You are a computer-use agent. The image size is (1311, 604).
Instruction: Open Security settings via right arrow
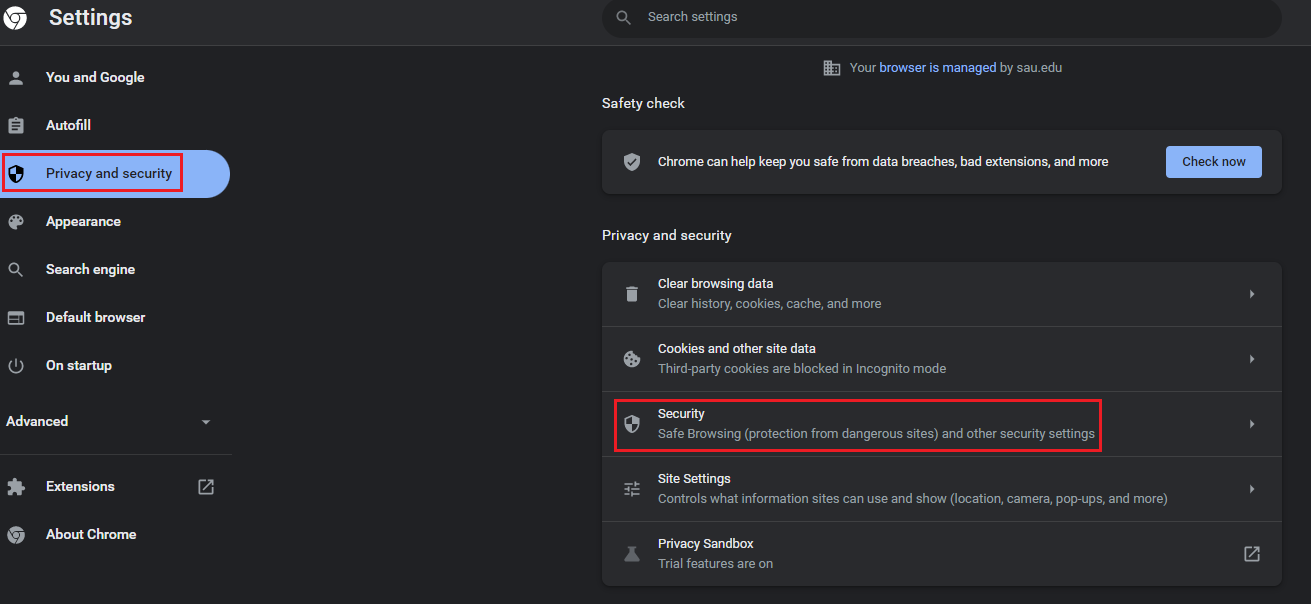[1252, 424]
